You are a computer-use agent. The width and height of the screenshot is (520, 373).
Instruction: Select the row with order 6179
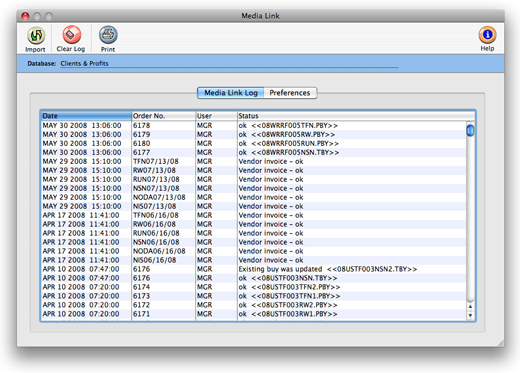[x=253, y=135]
